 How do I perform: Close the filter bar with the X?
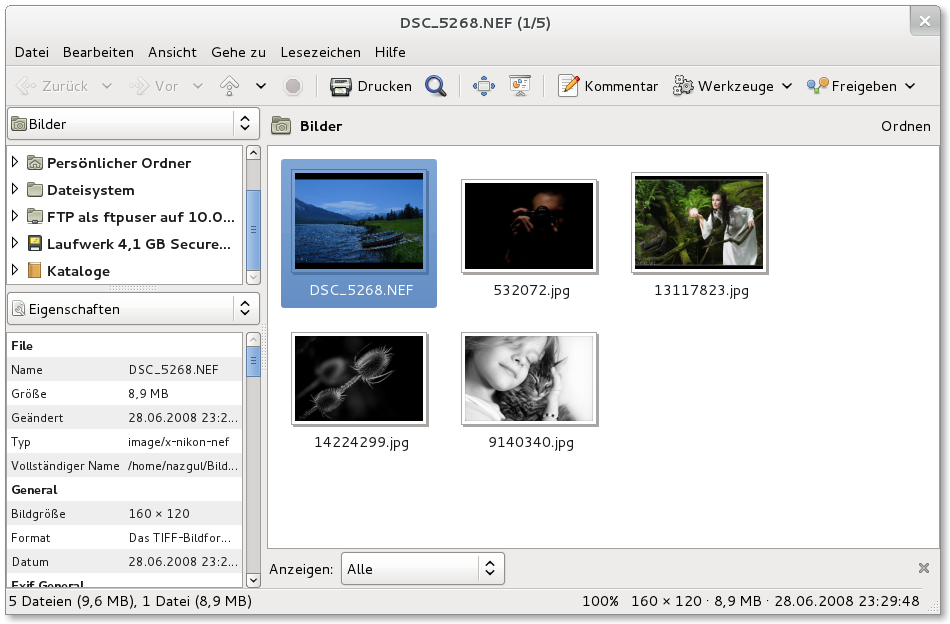pos(924,568)
